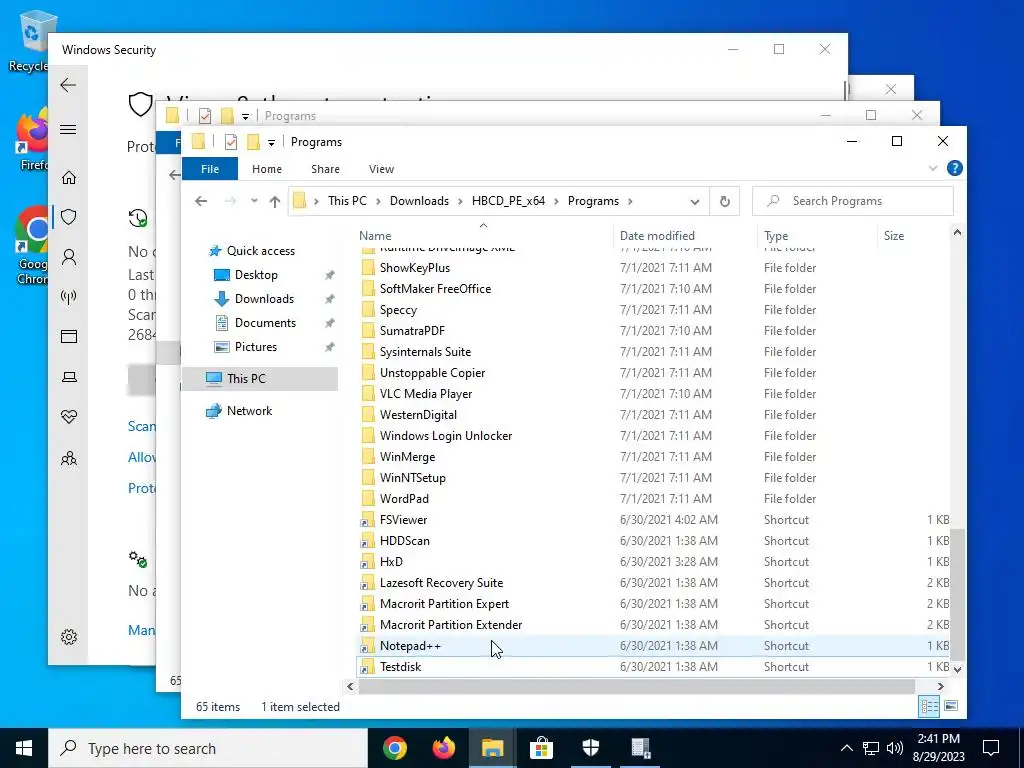The height and width of the screenshot is (768, 1024).
Task: Open the Home icon in Windows Security sidebar
Action: [x=69, y=178]
